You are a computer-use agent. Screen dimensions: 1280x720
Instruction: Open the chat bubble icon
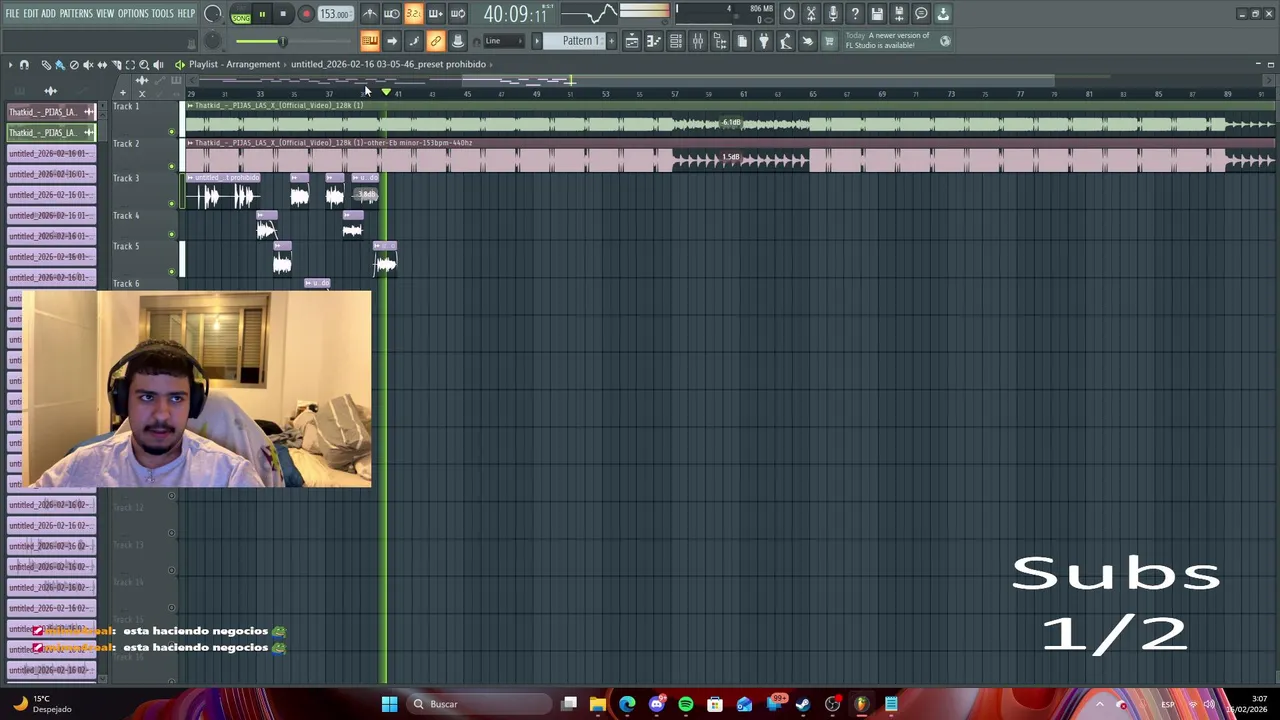[921, 14]
